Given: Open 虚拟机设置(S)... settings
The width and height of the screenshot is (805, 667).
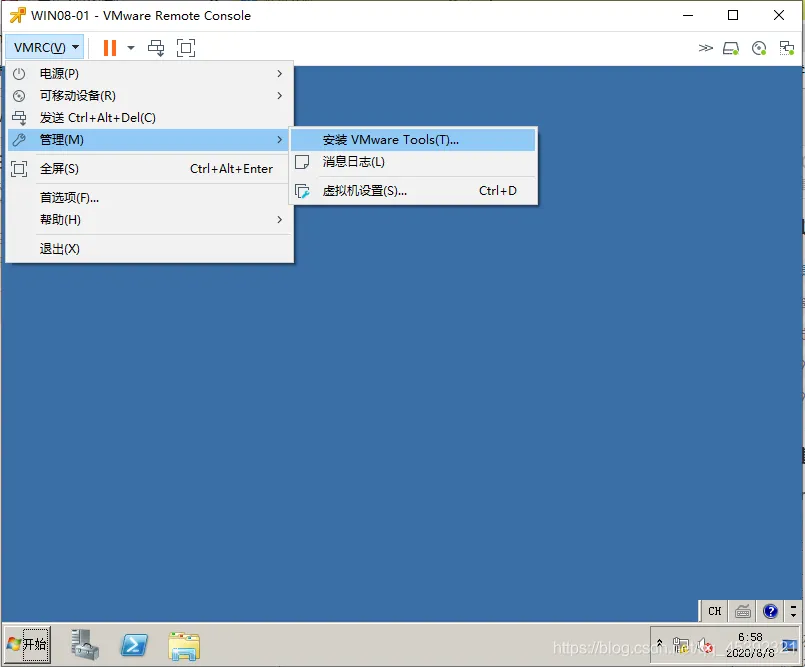Looking at the screenshot, I should pyautogui.click(x=413, y=191).
